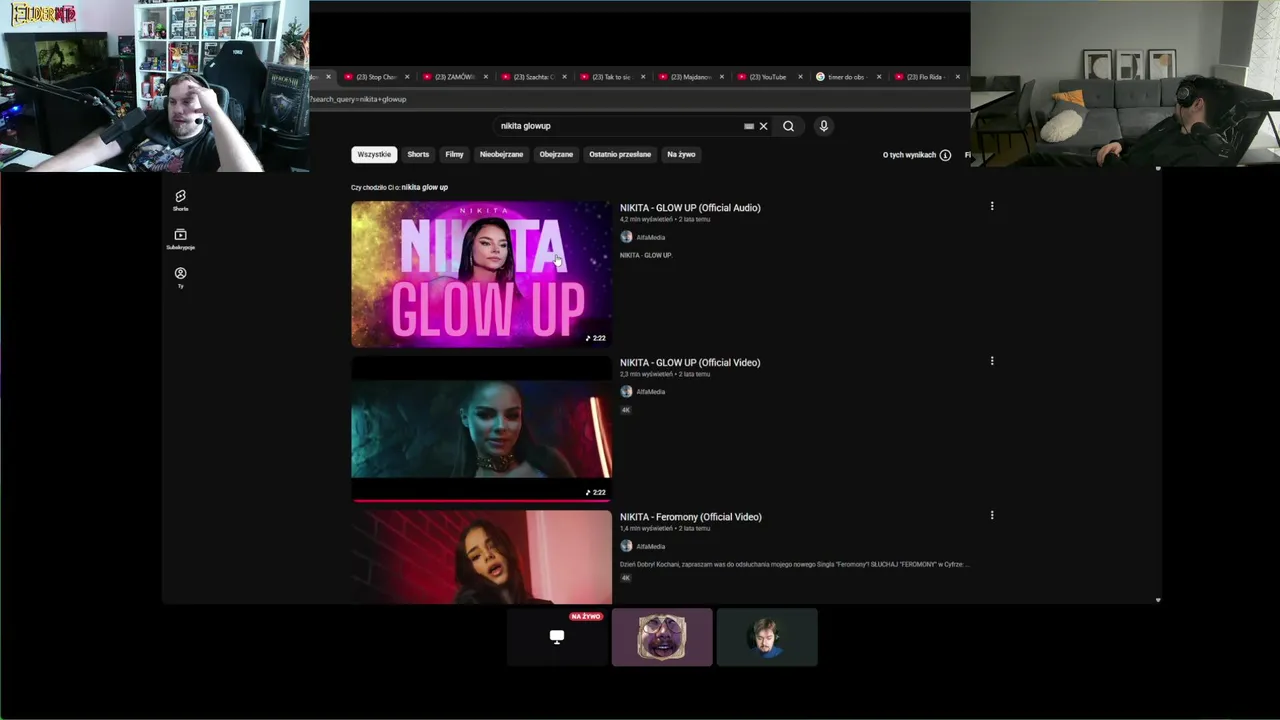The image size is (1280, 720).
Task: Select the 'Na żywo' filter chip
Action: point(681,154)
